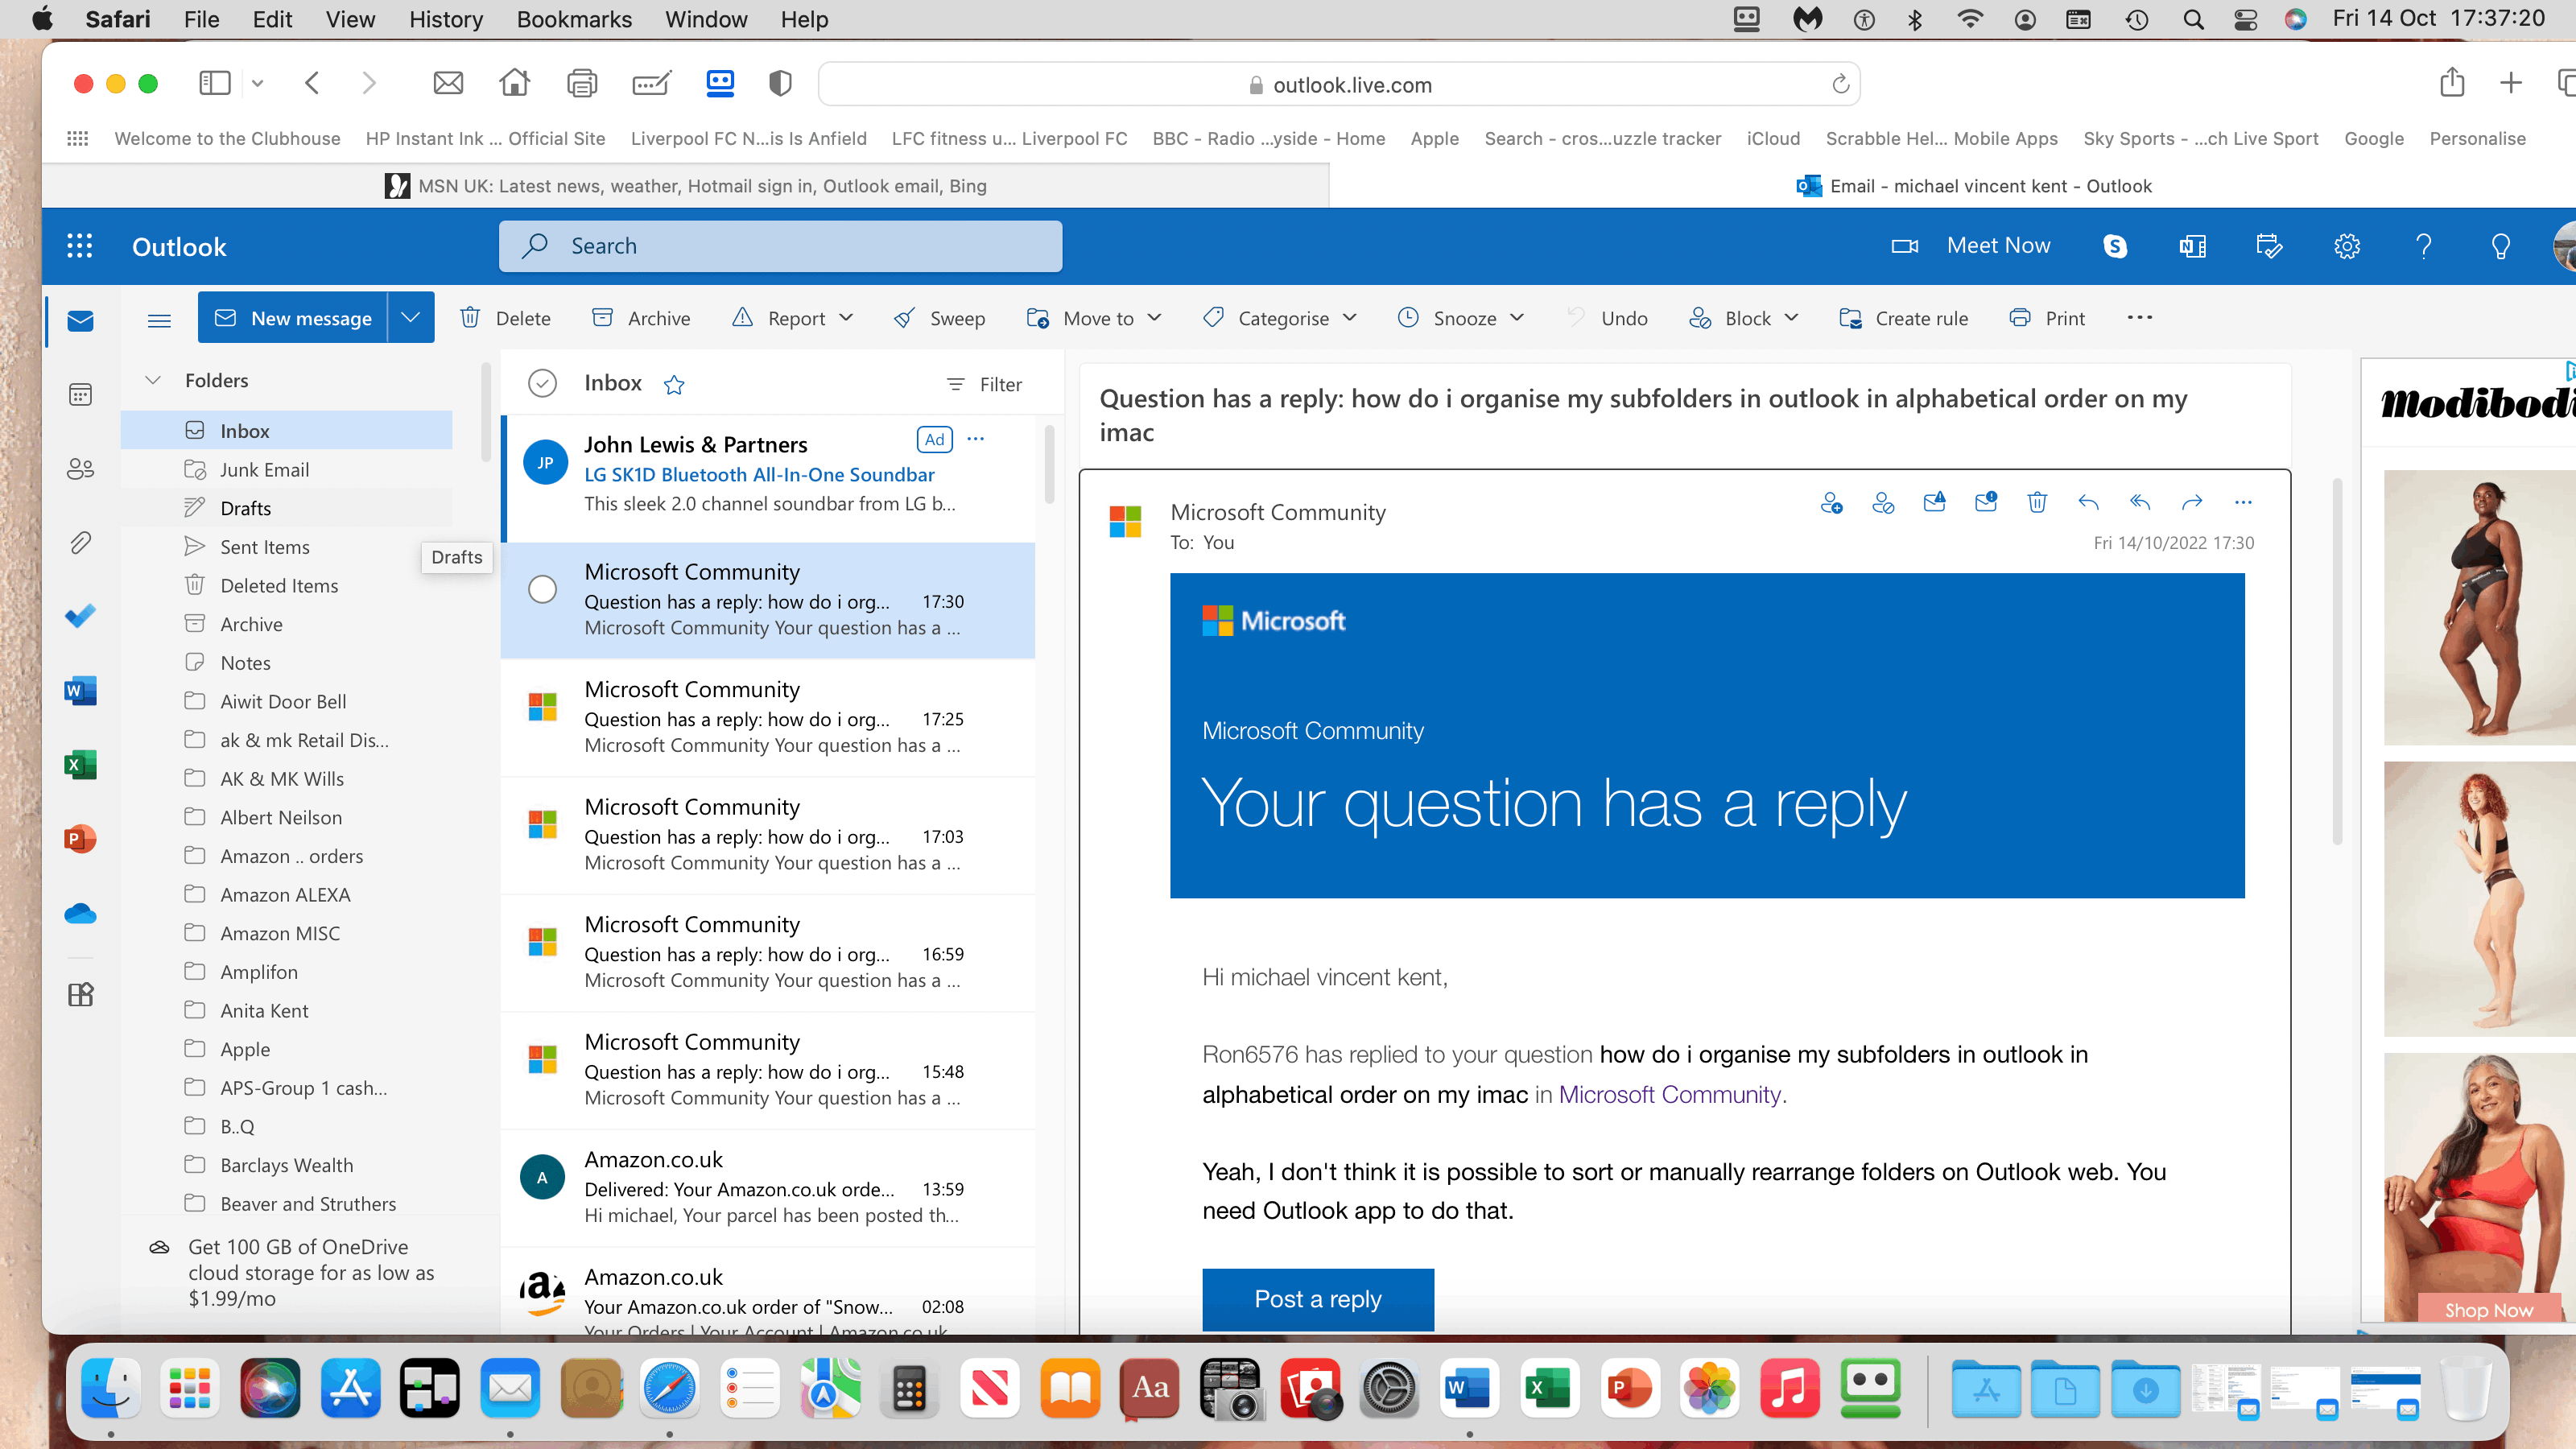Open My Day calendar-check icon

coord(2269,246)
